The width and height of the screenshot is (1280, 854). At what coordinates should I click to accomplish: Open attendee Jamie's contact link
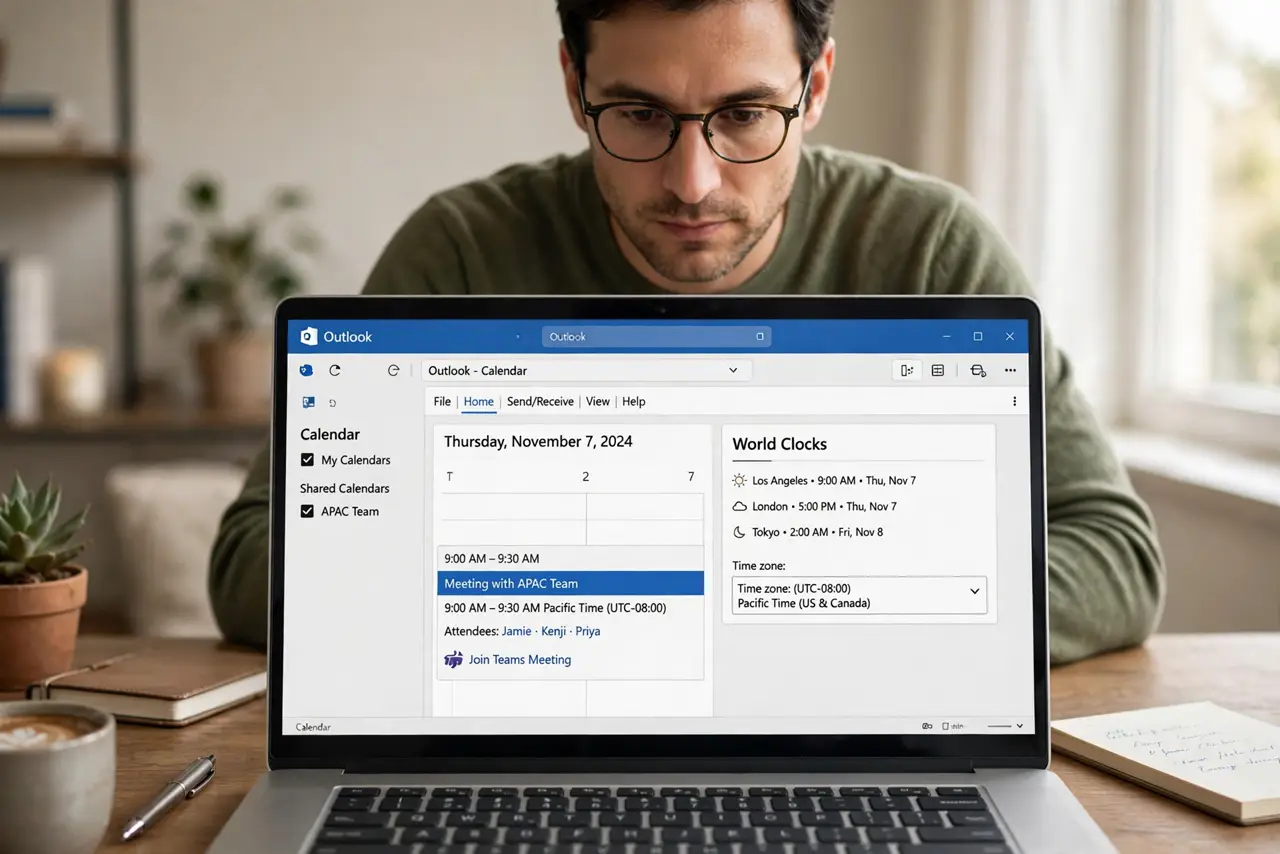pos(517,632)
